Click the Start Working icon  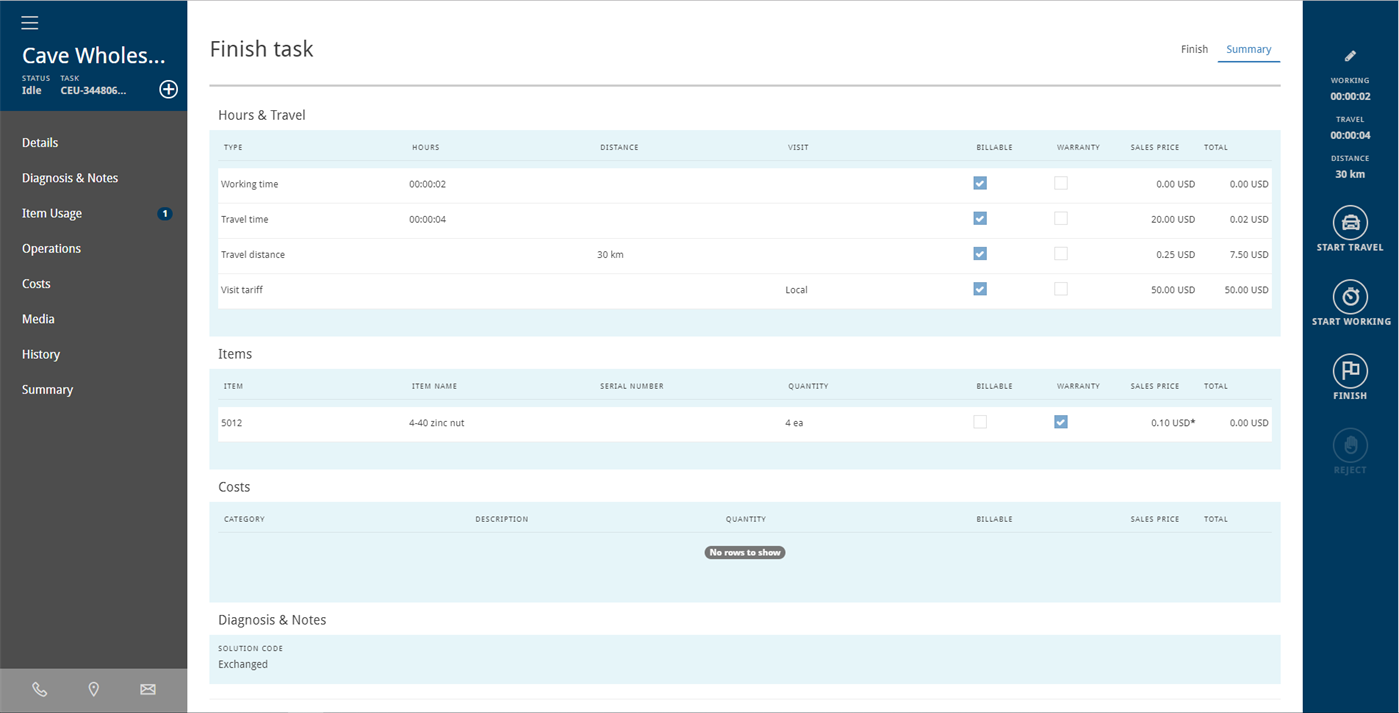coord(1350,297)
